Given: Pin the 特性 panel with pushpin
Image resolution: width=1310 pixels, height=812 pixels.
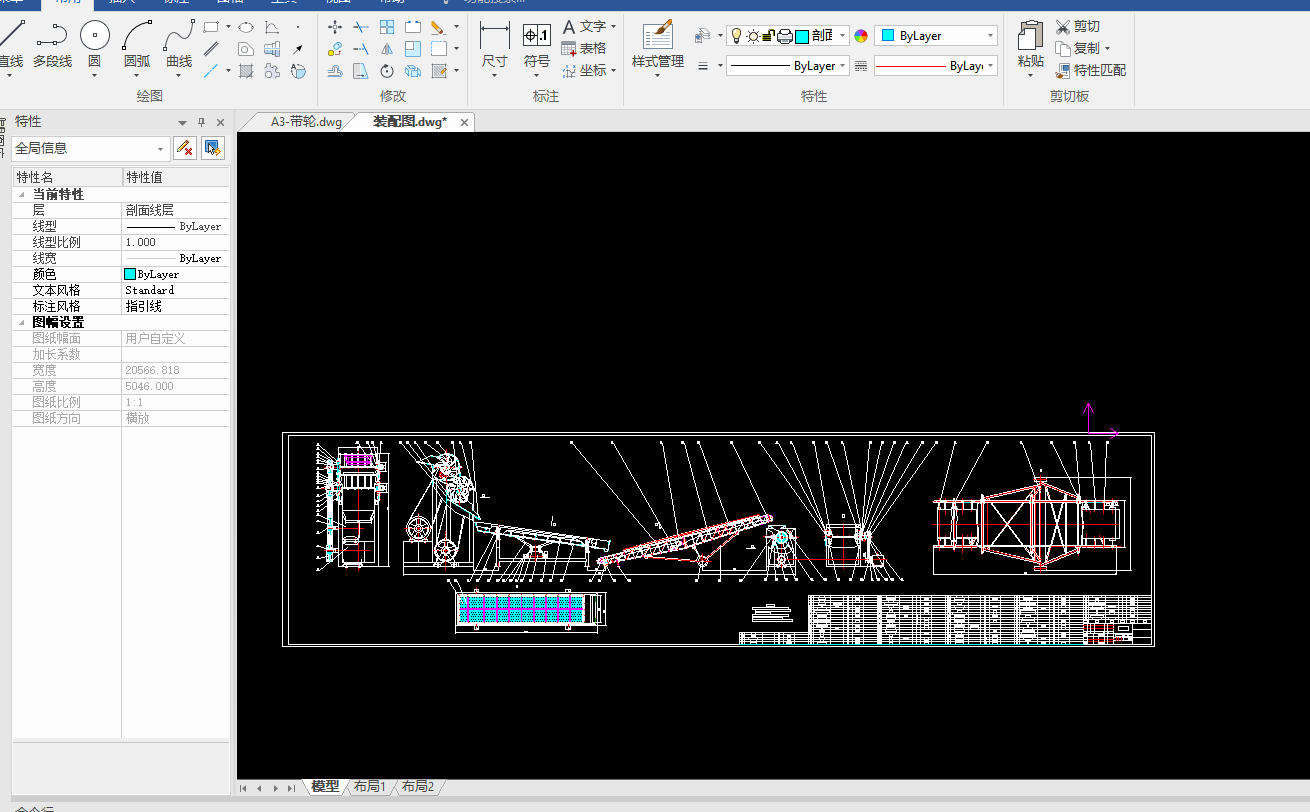Looking at the screenshot, I should [x=201, y=122].
